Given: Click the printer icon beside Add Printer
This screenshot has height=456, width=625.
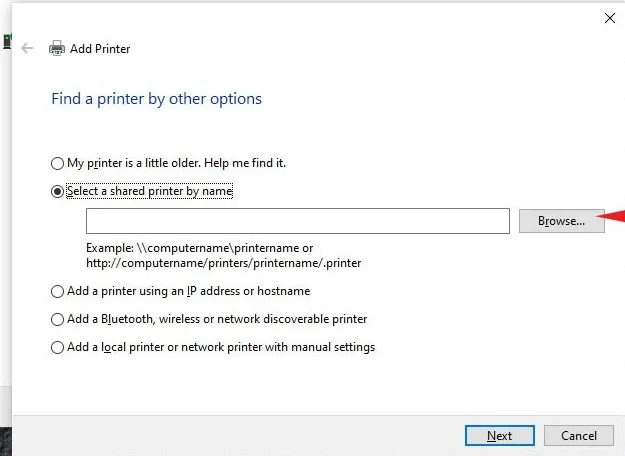Looking at the screenshot, I should (57, 48).
